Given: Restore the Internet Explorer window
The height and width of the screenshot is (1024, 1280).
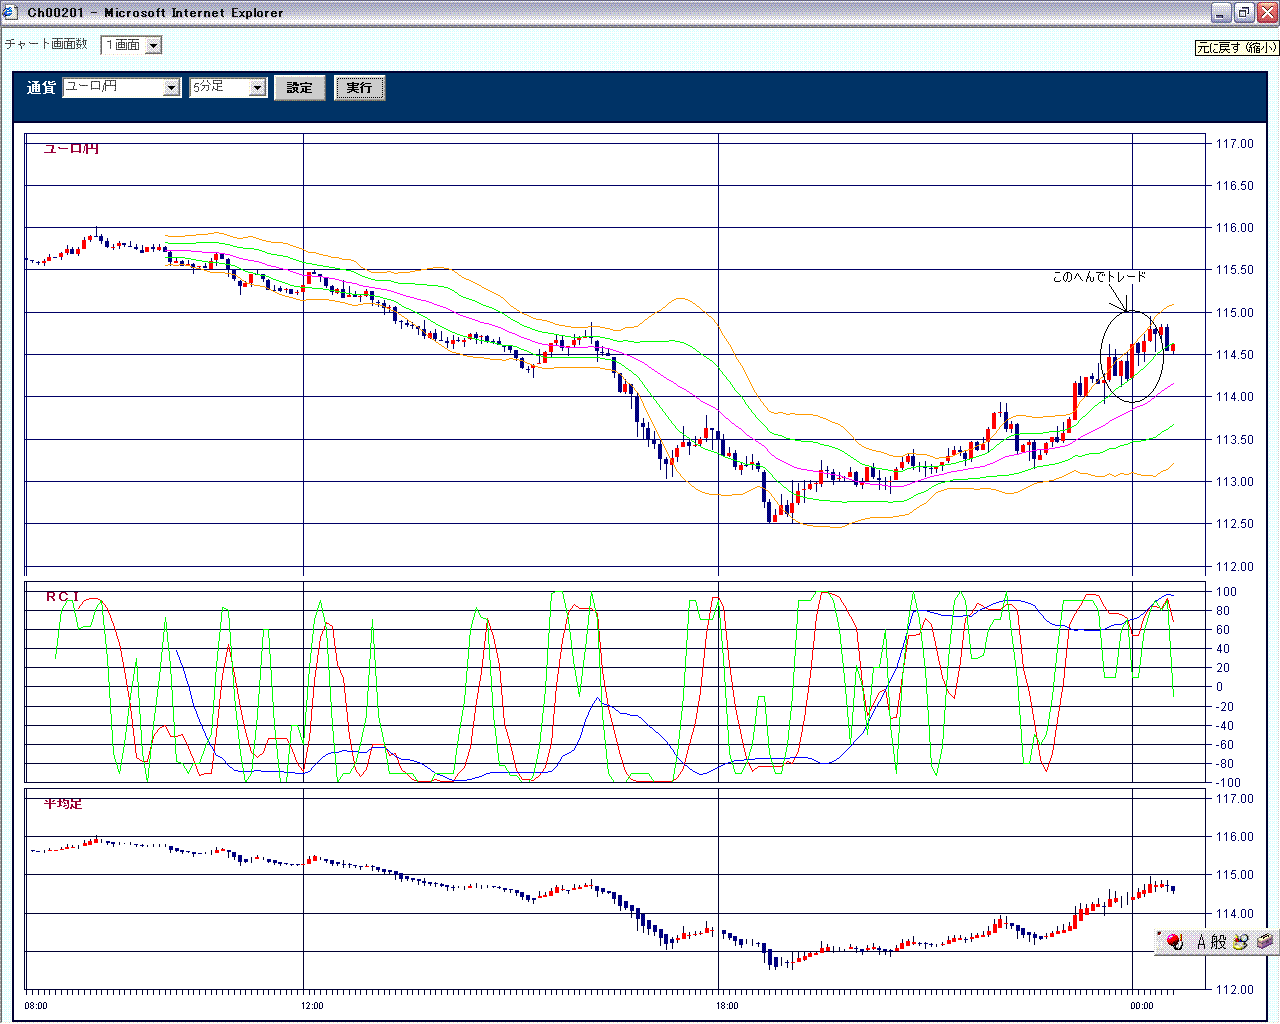Looking at the screenshot, I should pos(1244,12).
